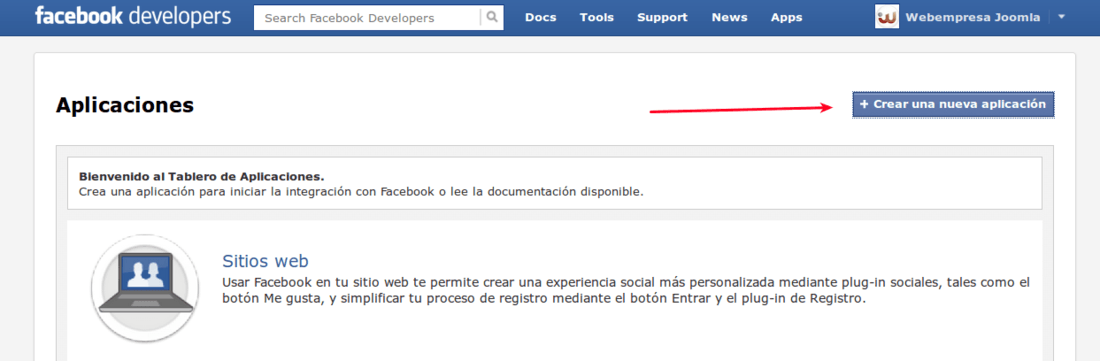Click the Aplicaciones page heading
Image resolution: width=1100 pixels, height=361 pixels.
pos(124,105)
